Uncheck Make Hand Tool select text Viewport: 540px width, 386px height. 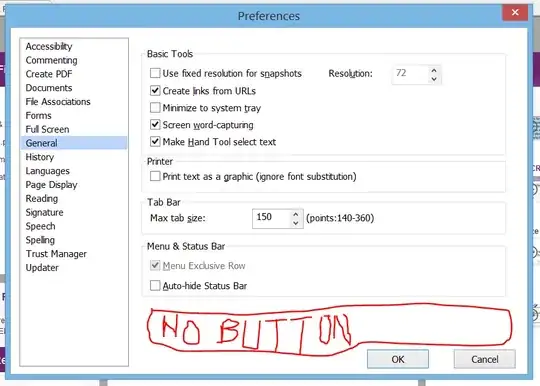155,141
